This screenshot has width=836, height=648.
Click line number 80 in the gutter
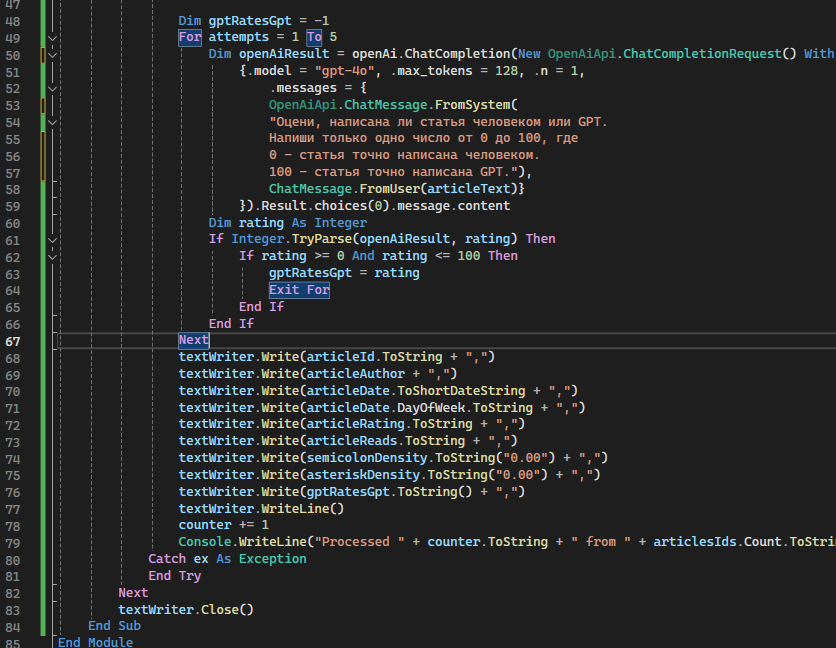click(13, 561)
